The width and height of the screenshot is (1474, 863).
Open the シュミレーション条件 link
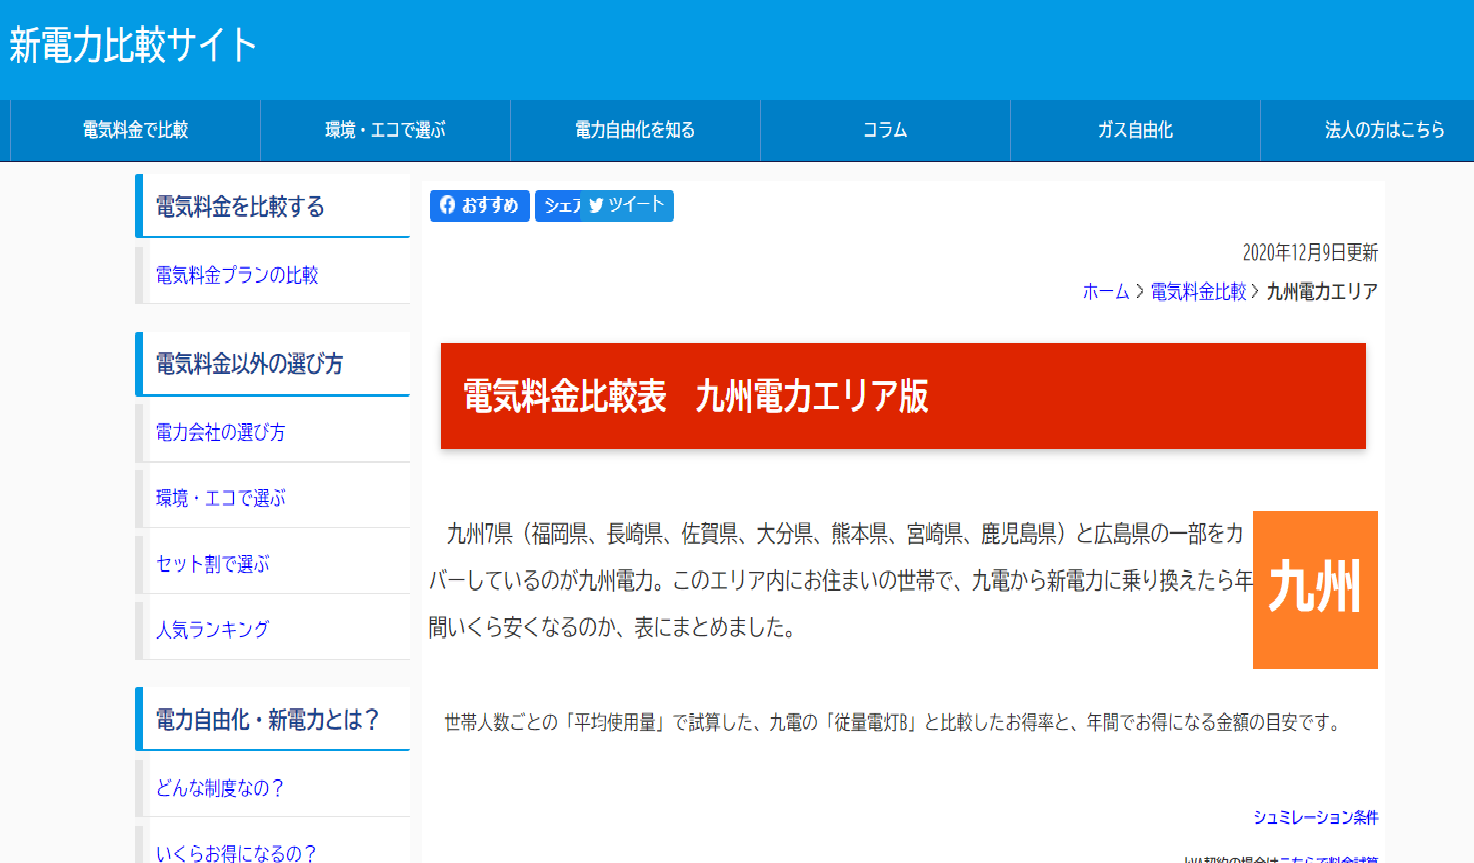pyautogui.click(x=1316, y=817)
